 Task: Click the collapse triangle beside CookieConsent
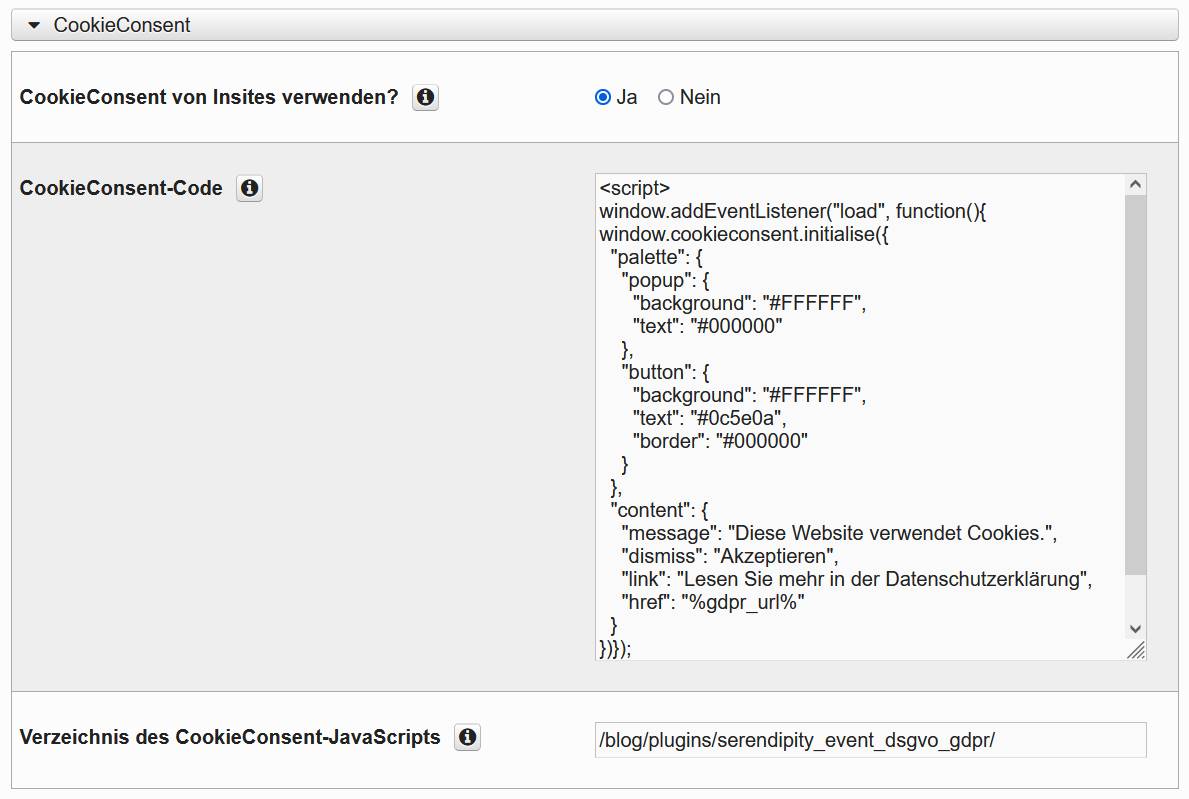(x=34, y=25)
